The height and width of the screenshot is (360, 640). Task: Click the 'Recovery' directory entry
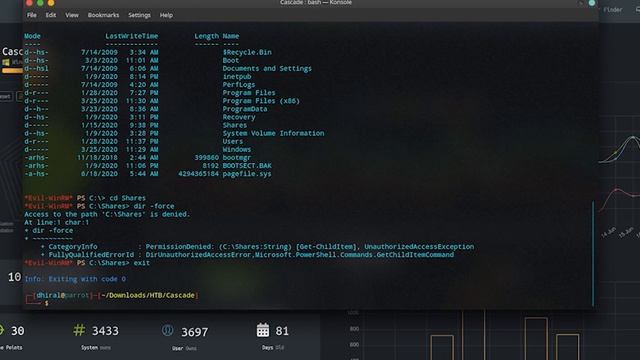(239, 117)
